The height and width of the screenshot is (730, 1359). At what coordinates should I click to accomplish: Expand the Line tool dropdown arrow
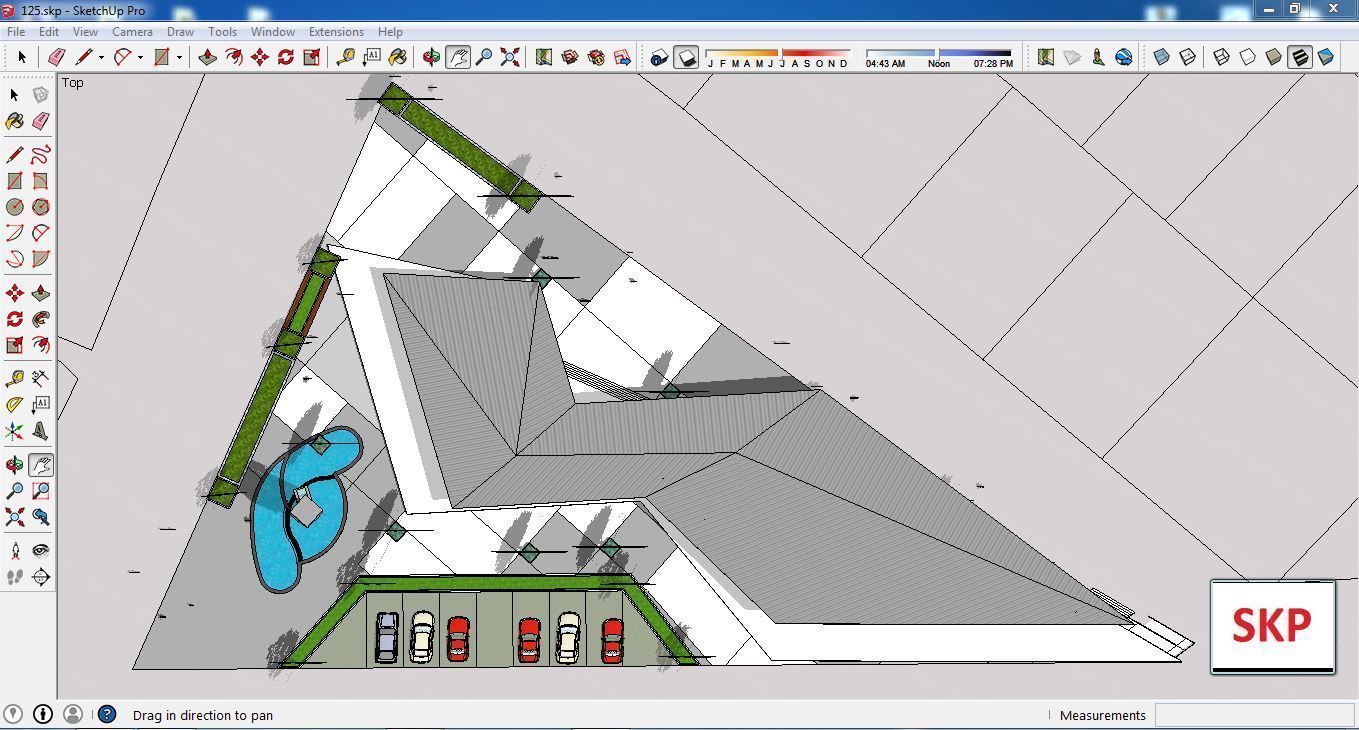point(101,57)
